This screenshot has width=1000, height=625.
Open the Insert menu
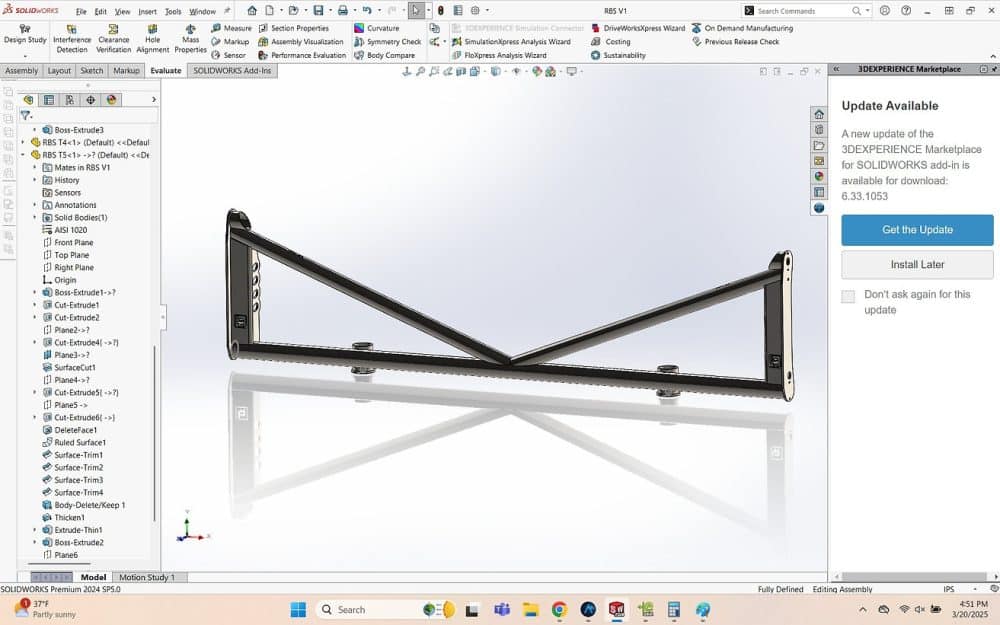click(x=146, y=11)
